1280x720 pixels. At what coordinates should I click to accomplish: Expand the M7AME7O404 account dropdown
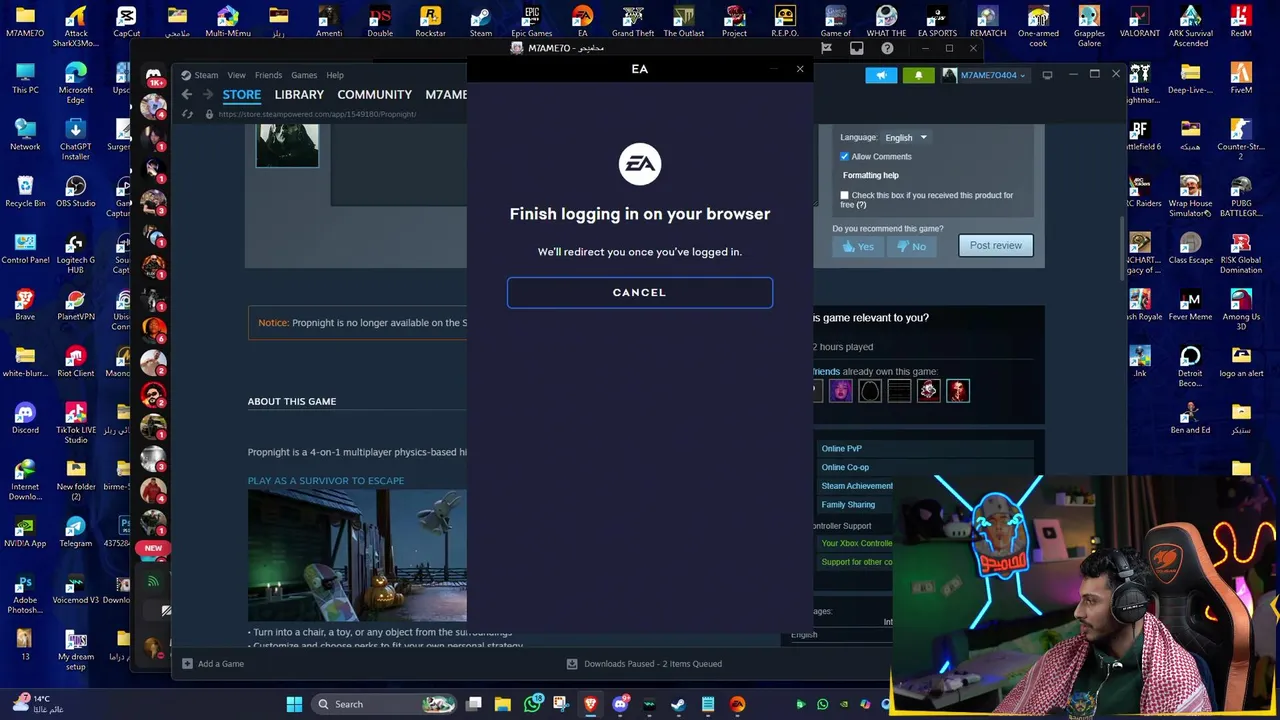pos(985,75)
